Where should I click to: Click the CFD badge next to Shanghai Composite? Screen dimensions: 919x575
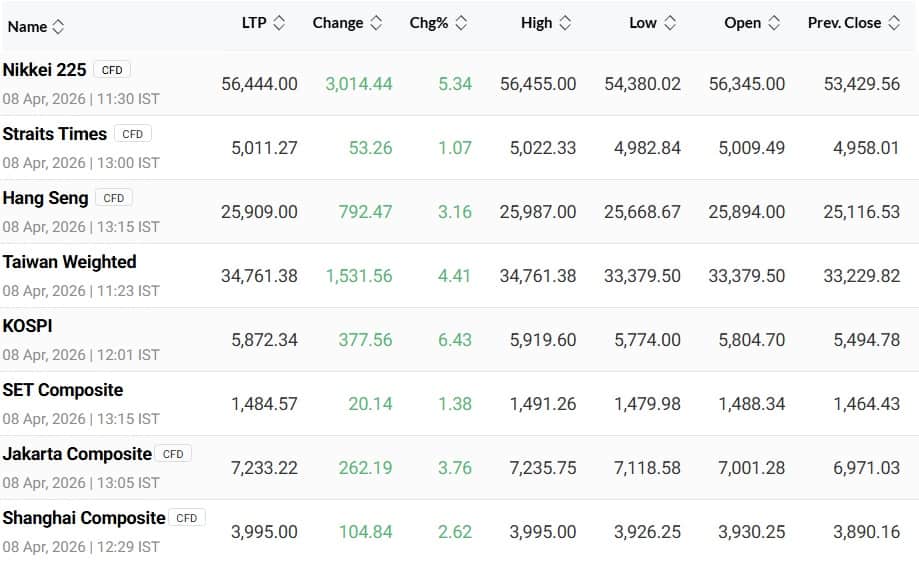(186, 518)
